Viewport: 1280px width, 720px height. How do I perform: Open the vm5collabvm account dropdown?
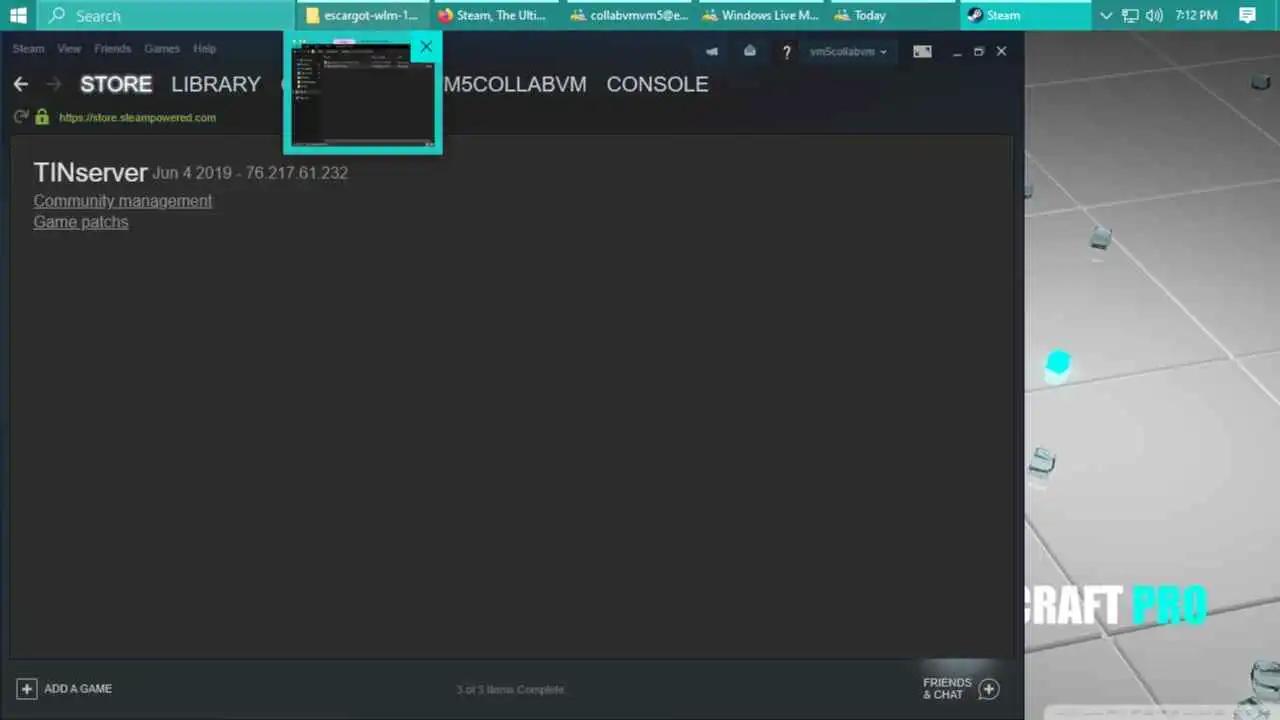click(x=849, y=51)
